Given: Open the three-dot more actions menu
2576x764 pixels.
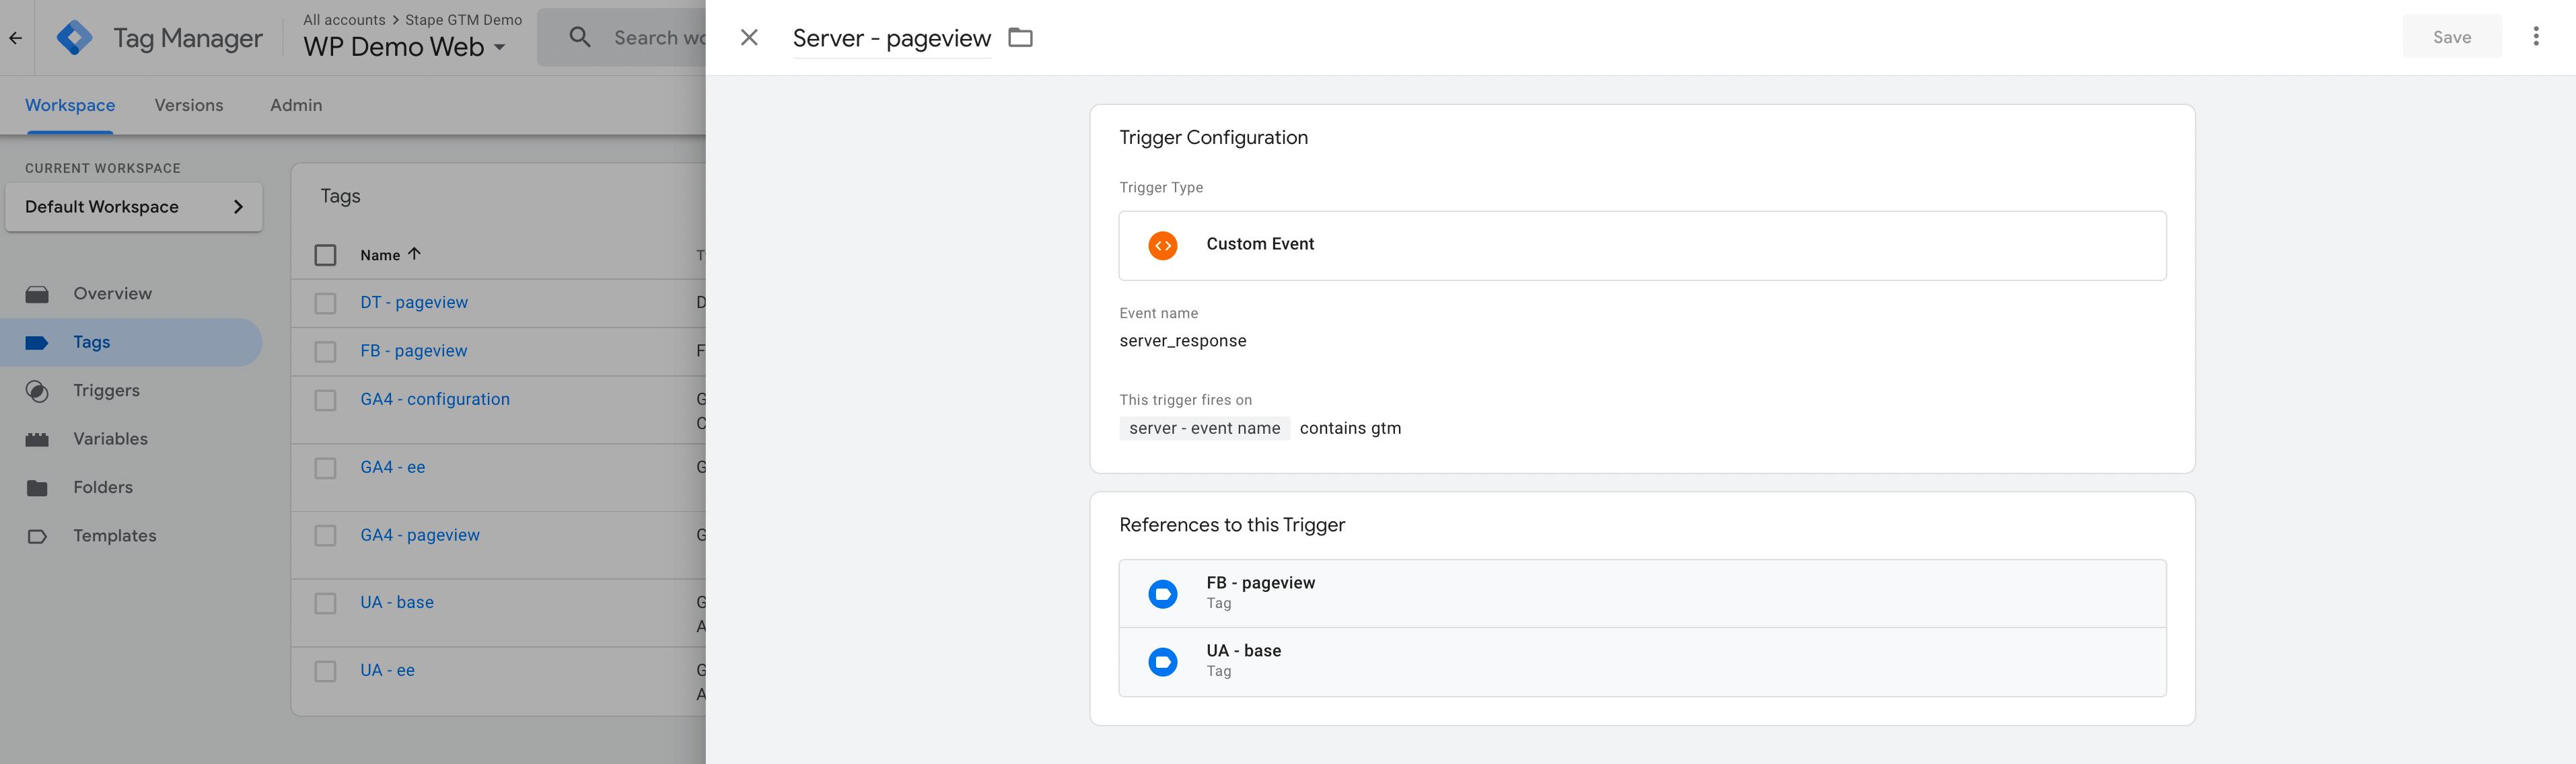Looking at the screenshot, I should pos(2535,37).
